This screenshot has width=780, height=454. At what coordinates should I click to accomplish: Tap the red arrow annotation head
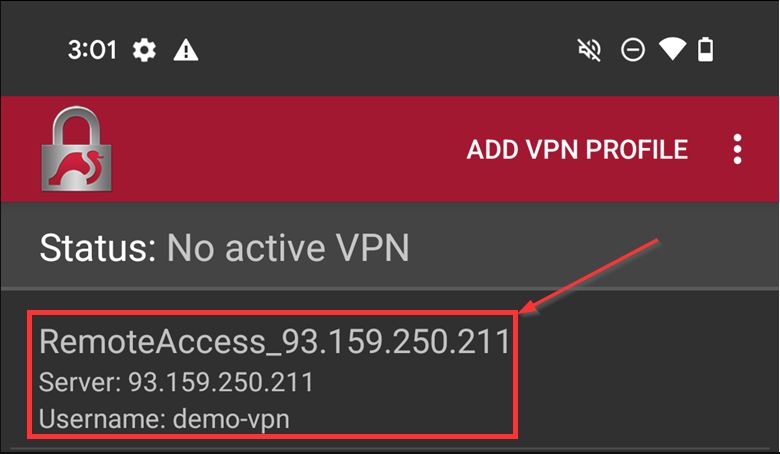(528, 310)
